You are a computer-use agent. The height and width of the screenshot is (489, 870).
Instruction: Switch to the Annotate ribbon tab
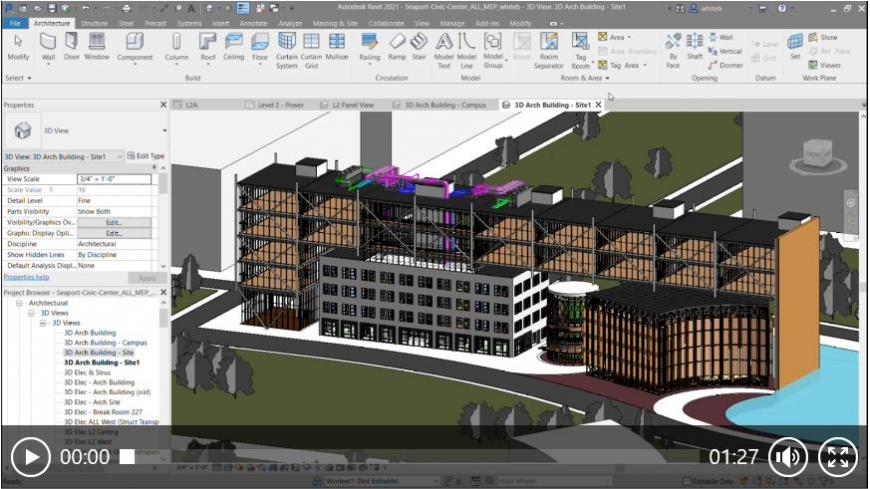[253, 23]
